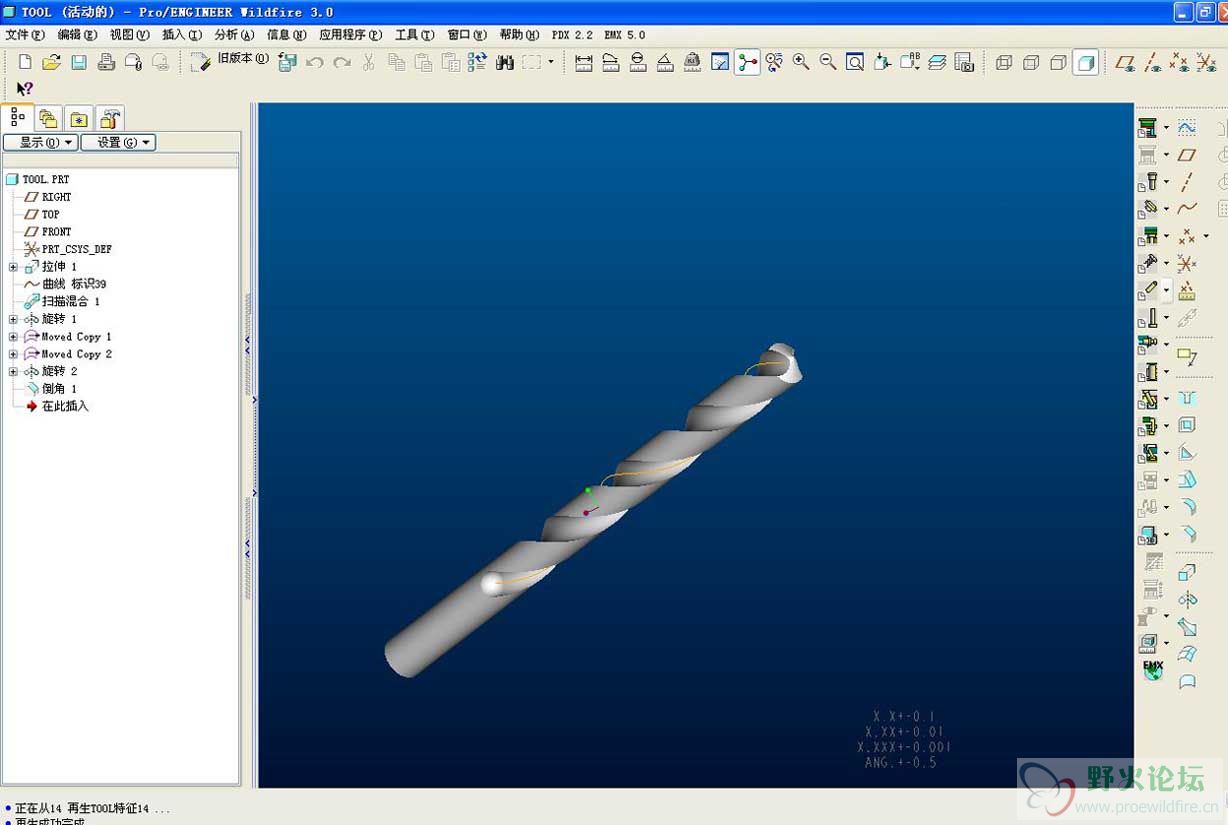Select the PRT_CSYS_DEF item in tree

point(76,249)
